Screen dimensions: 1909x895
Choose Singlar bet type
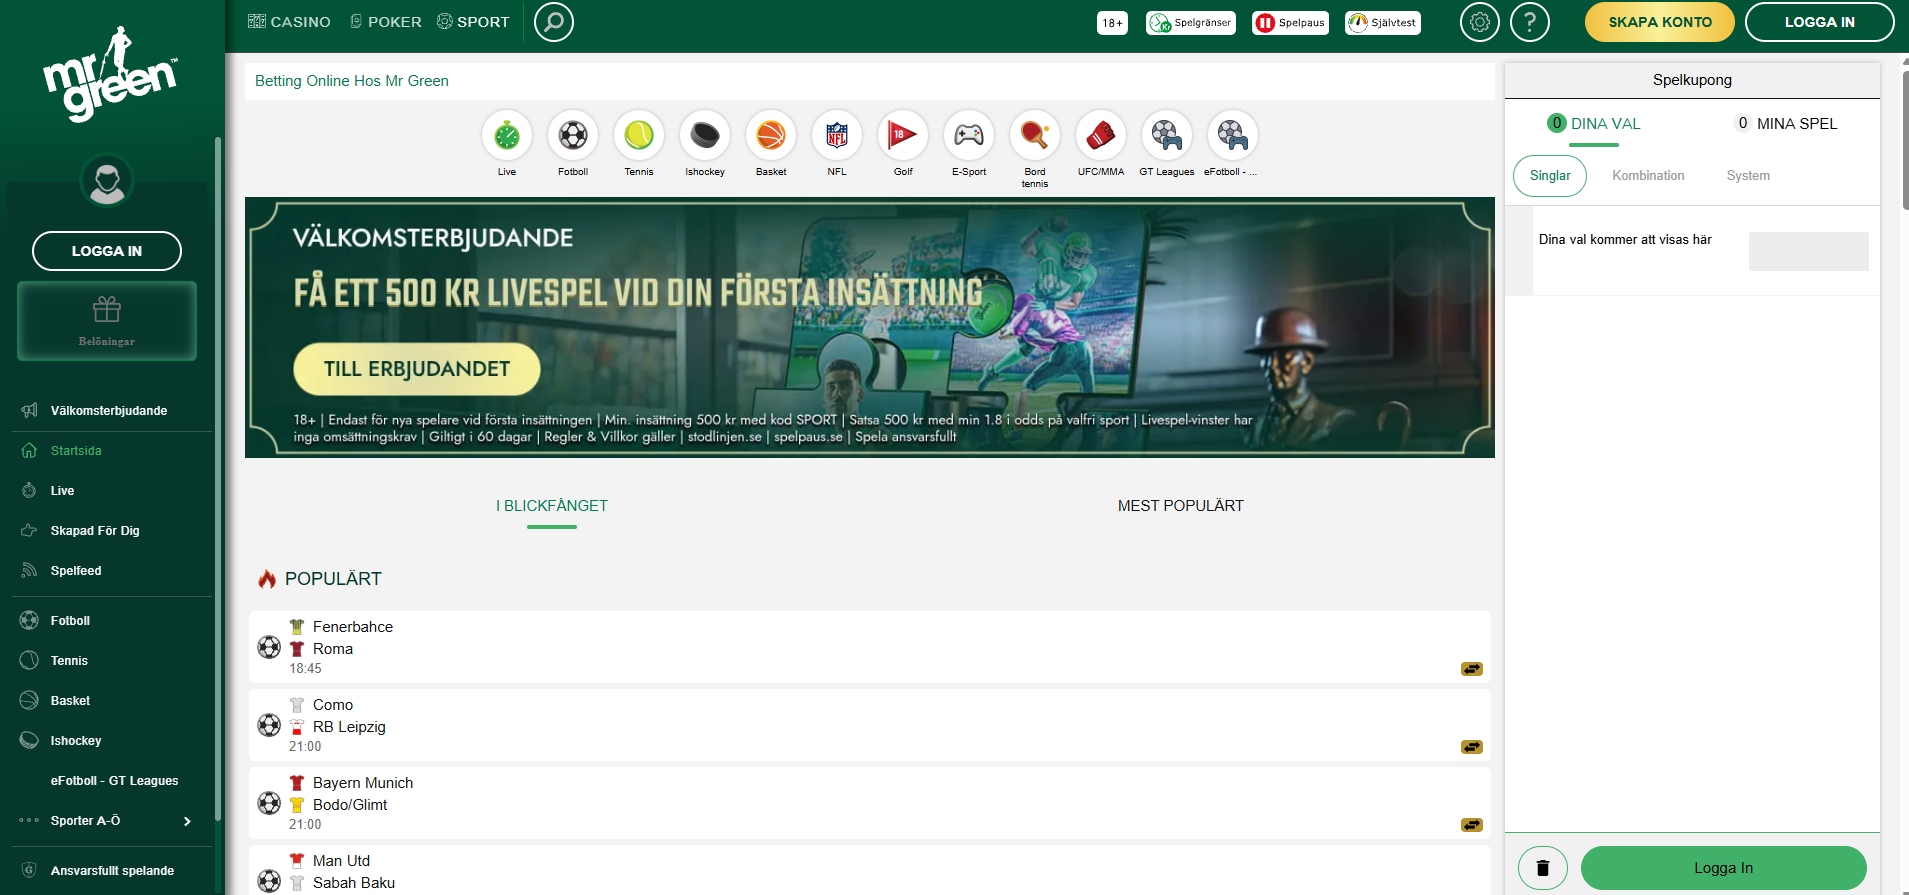coord(1550,176)
